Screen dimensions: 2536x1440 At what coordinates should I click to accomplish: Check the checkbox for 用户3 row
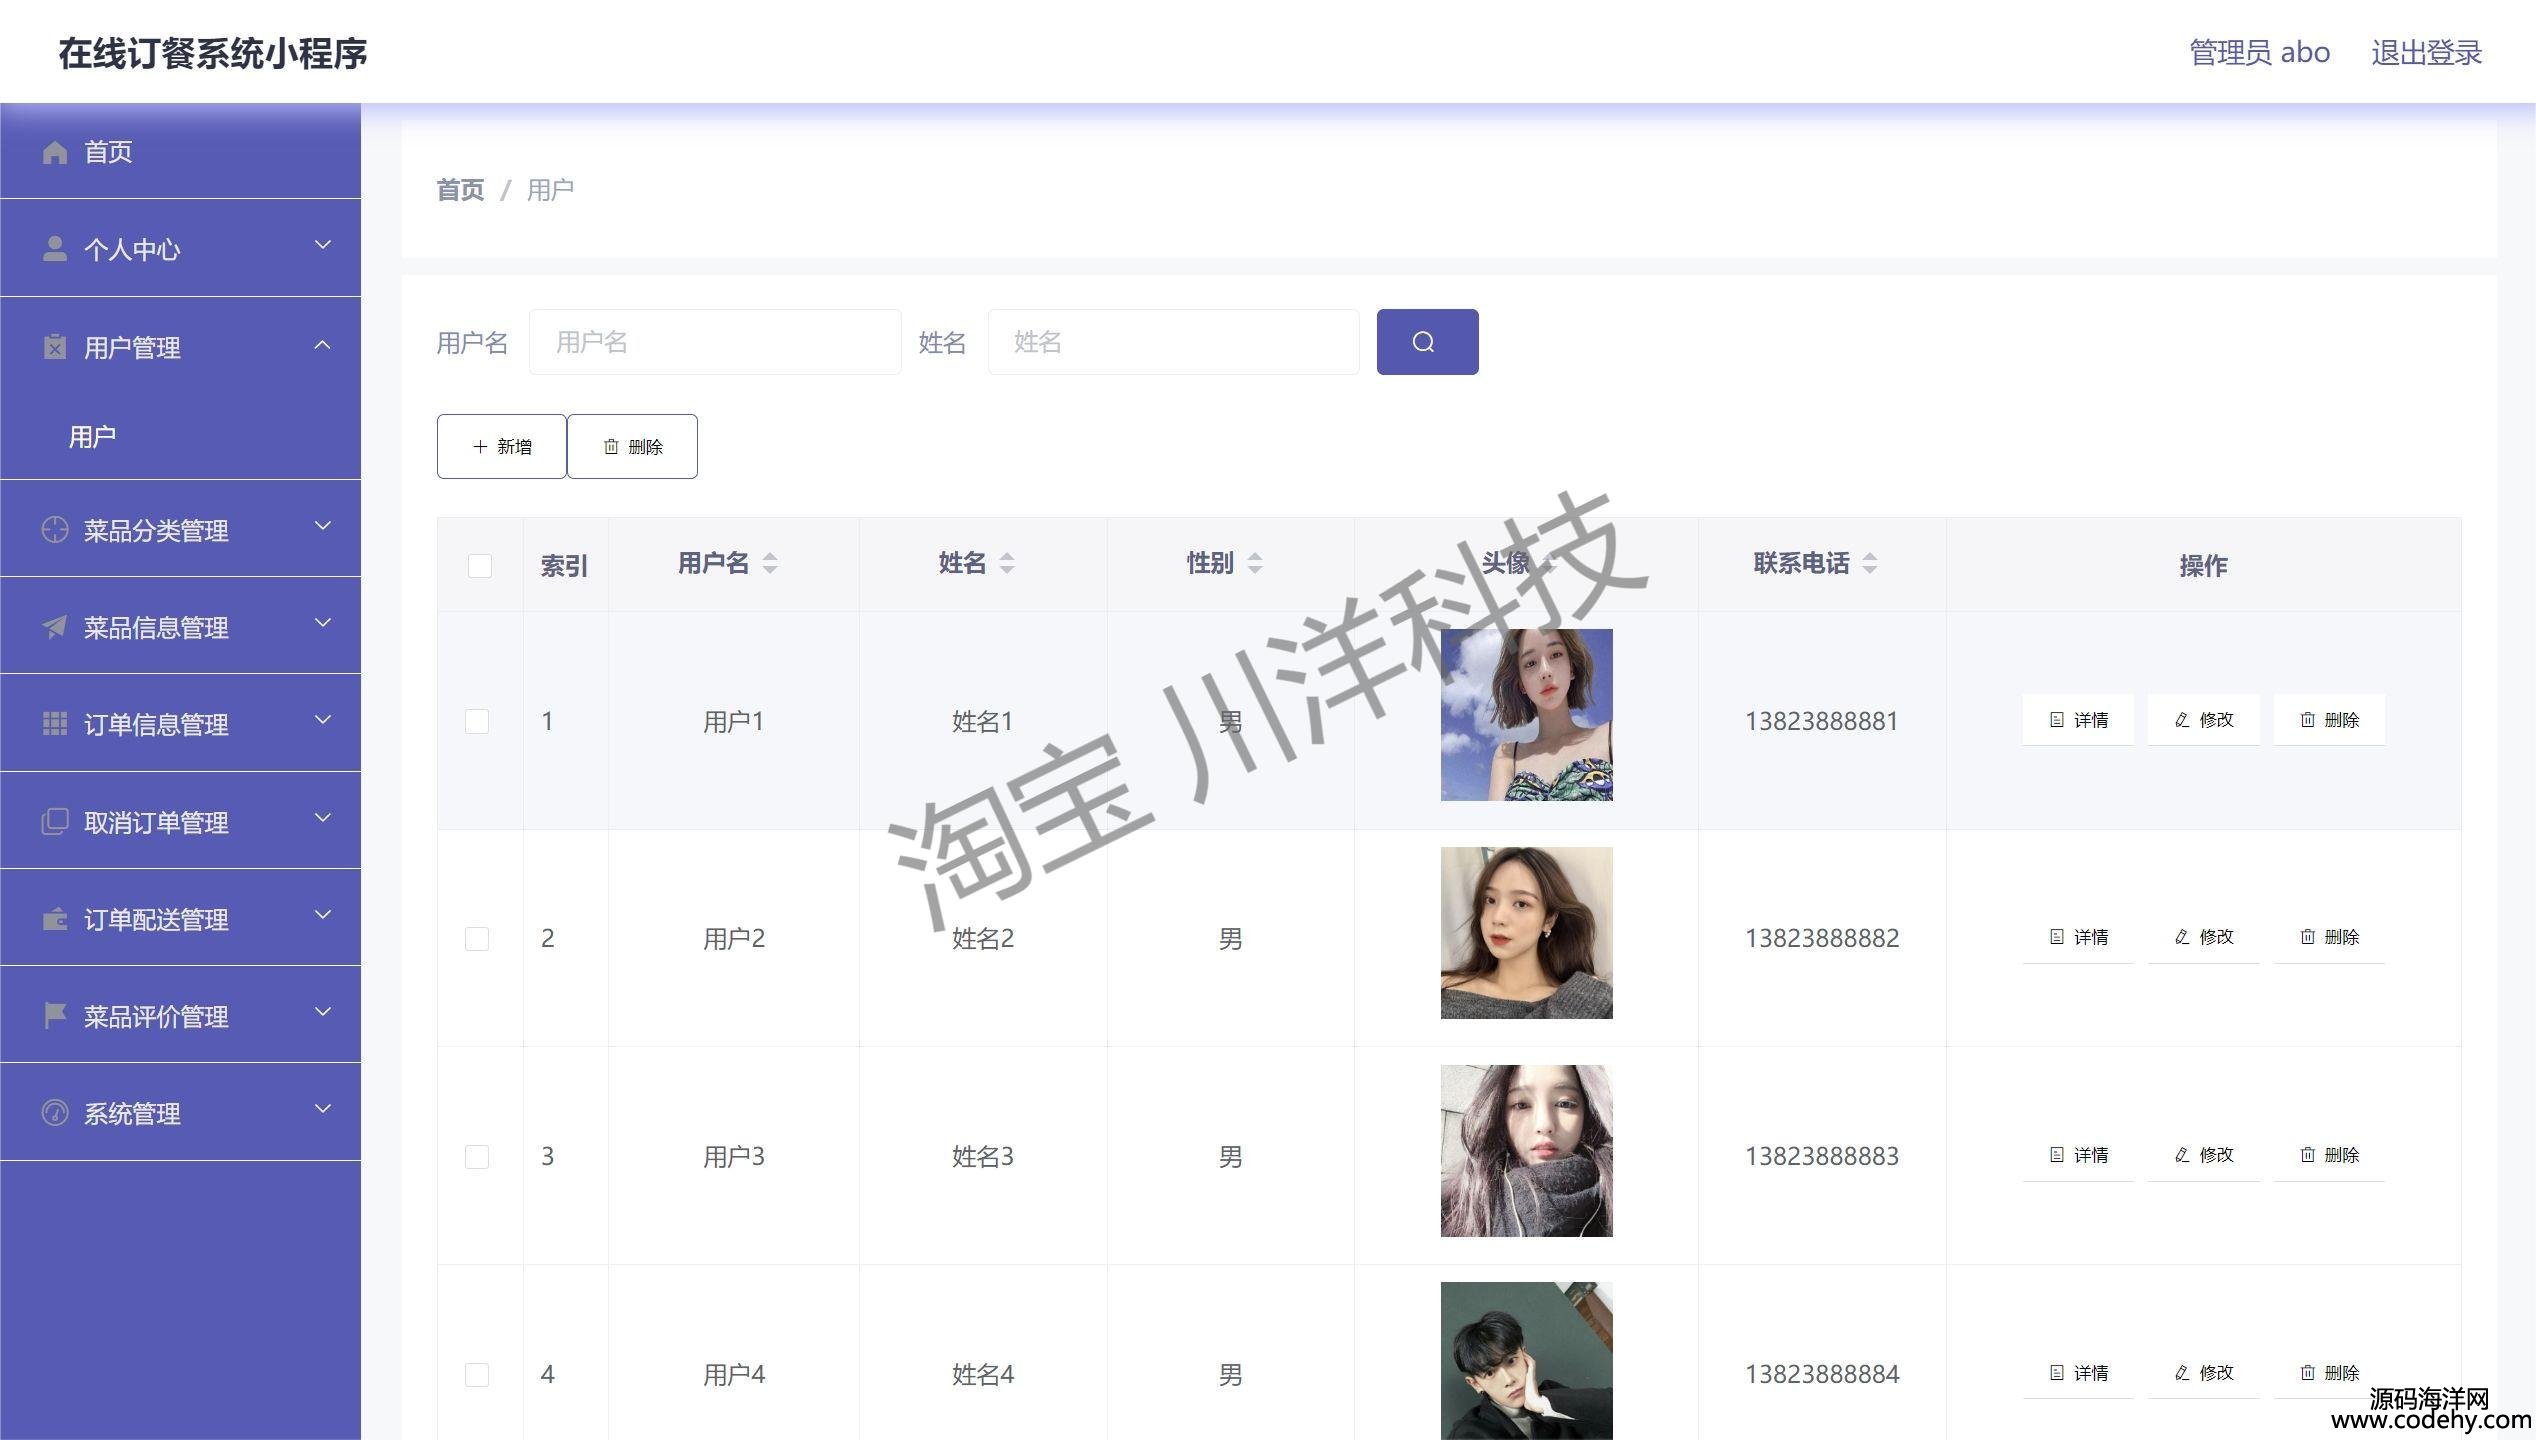pyautogui.click(x=477, y=1157)
